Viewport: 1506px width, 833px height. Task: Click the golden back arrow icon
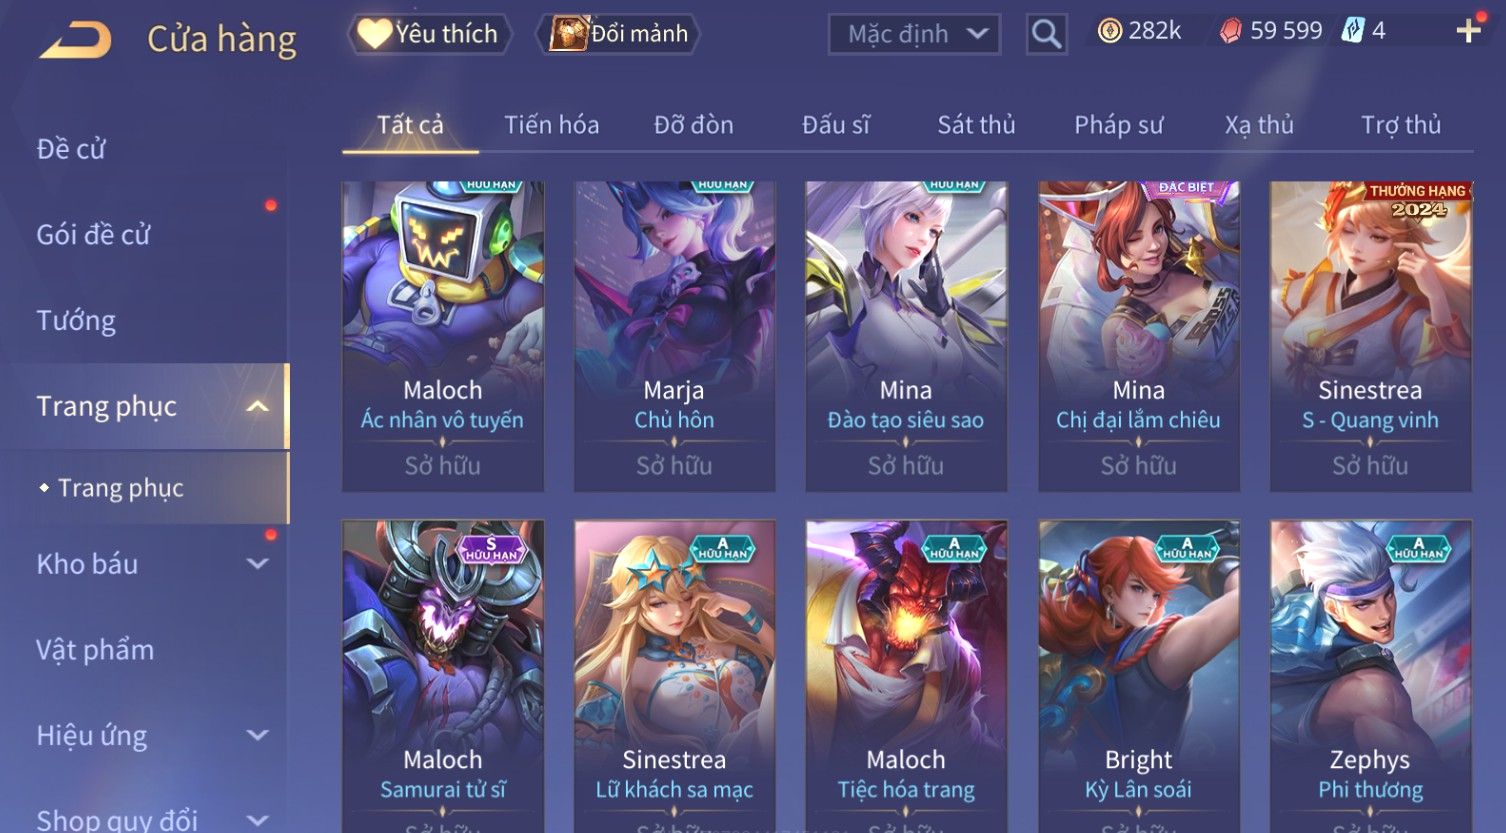coord(76,40)
